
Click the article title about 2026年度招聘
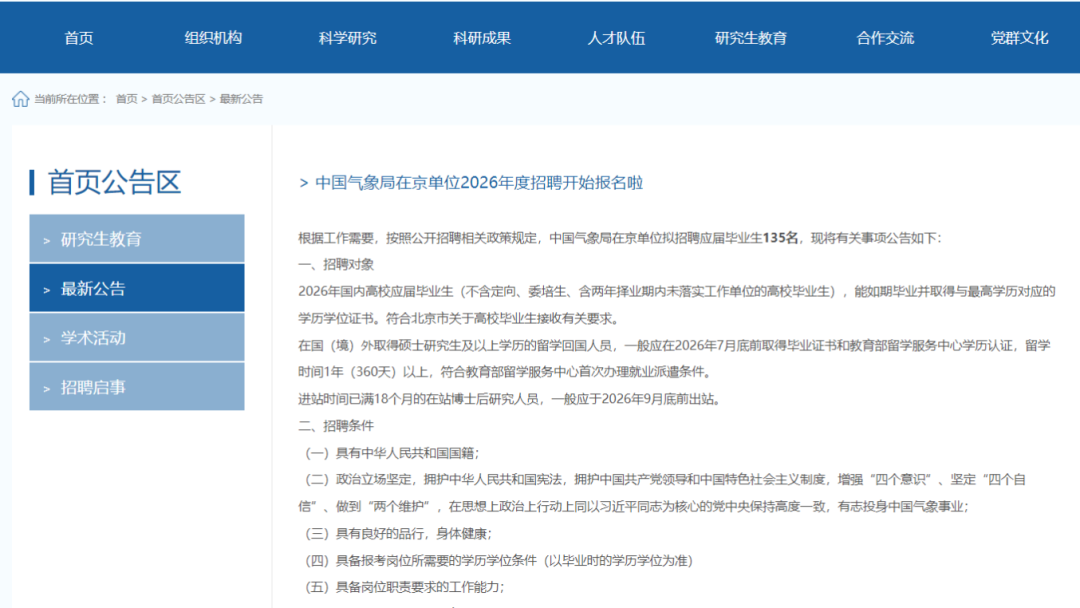479,182
